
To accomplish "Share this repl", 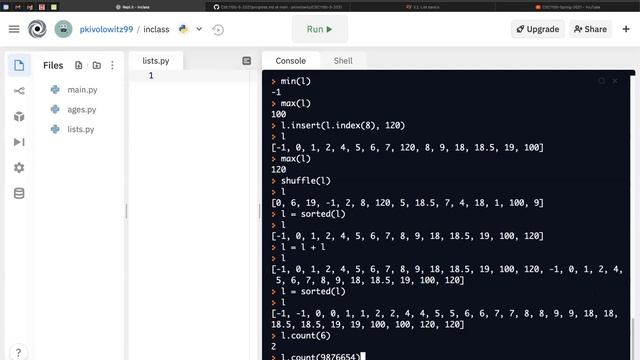I will [x=590, y=29].
